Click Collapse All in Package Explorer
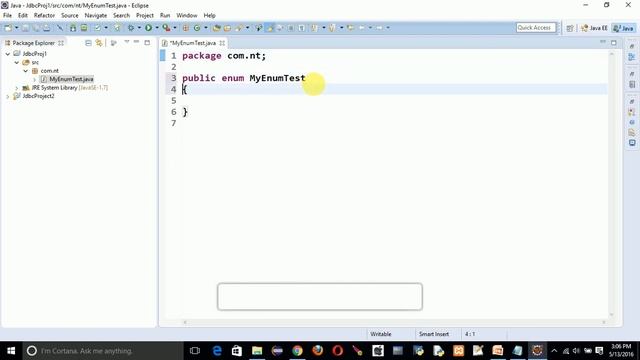 pyautogui.click(x=88, y=43)
